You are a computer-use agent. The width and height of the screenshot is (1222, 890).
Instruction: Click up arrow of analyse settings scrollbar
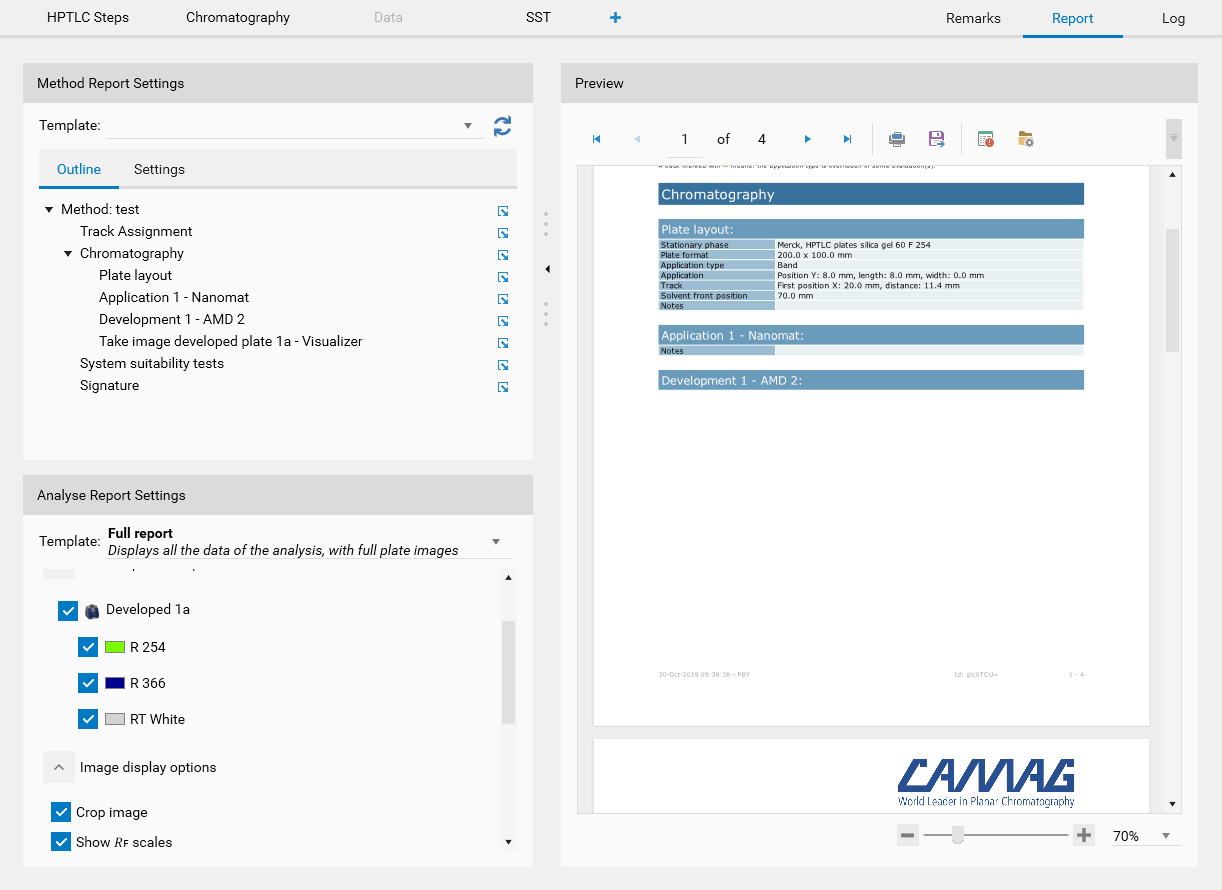(x=508, y=577)
